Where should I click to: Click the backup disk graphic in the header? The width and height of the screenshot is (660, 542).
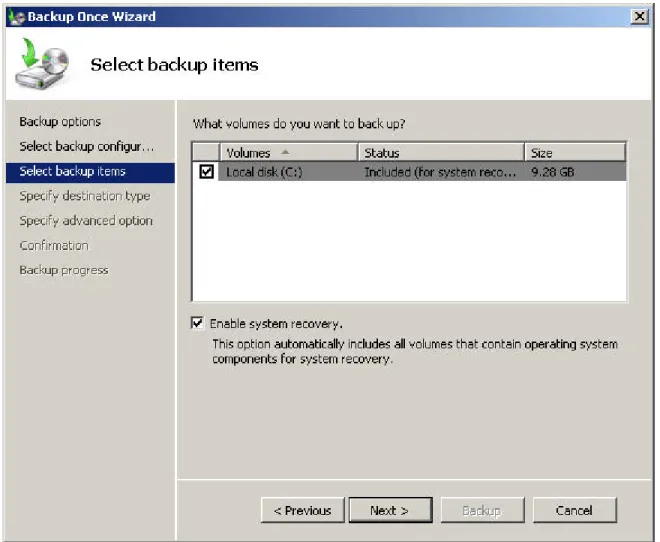tap(42, 63)
